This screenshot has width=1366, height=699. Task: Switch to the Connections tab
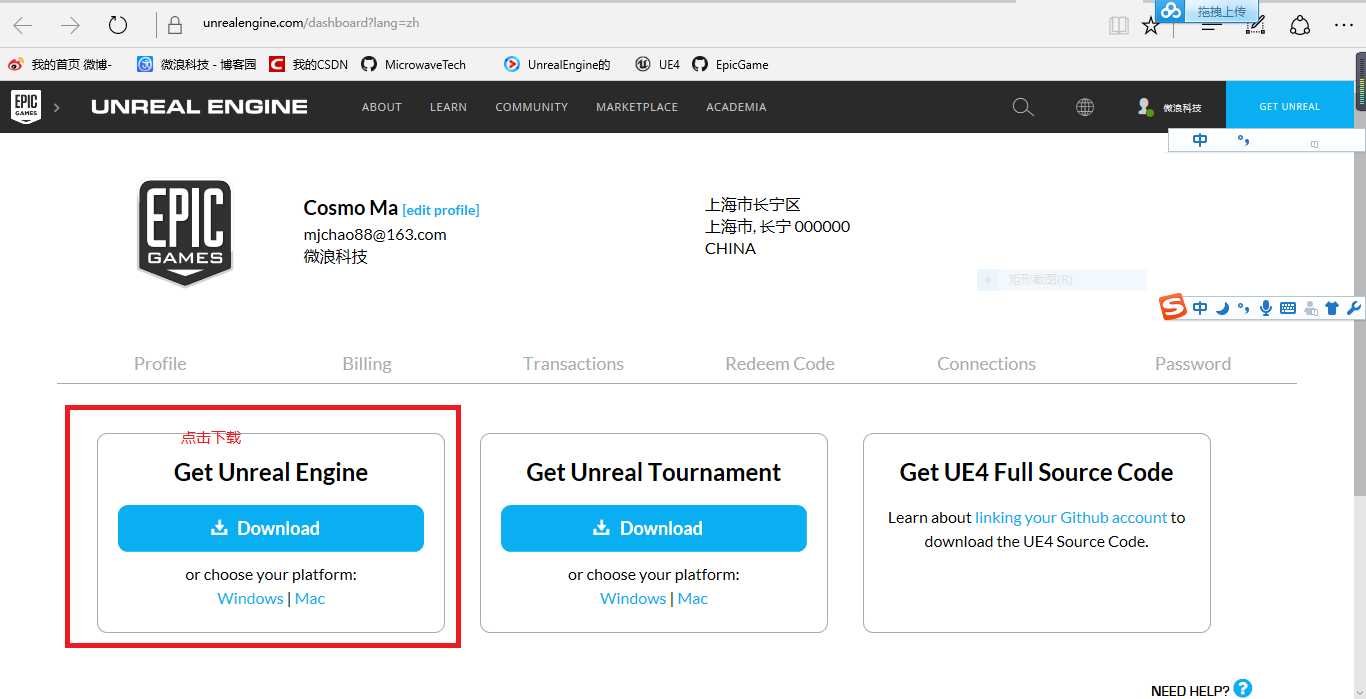[x=986, y=364]
